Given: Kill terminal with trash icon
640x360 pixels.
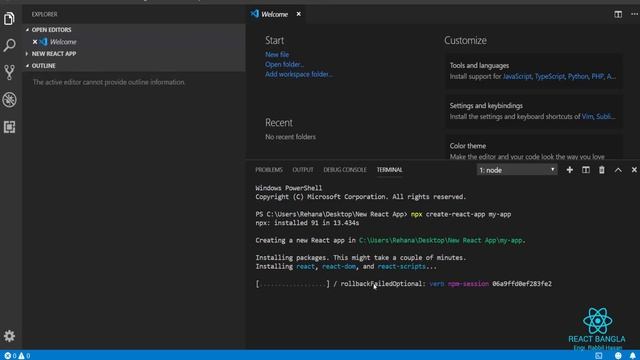Looking at the screenshot, I should tap(602, 170).
